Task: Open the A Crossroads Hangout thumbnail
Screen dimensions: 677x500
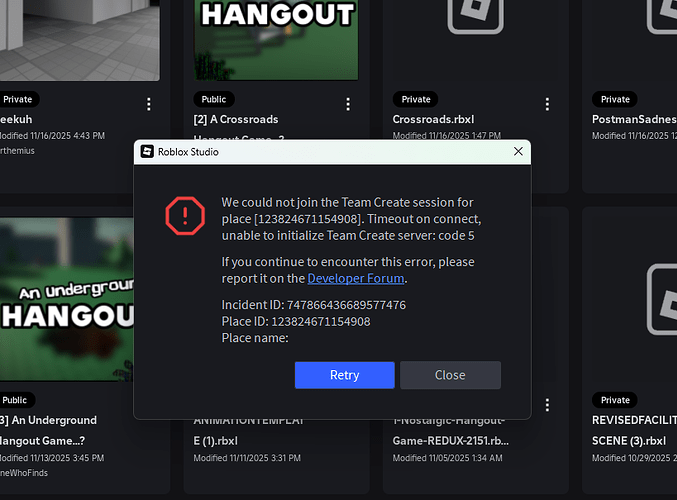Action: tap(276, 40)
